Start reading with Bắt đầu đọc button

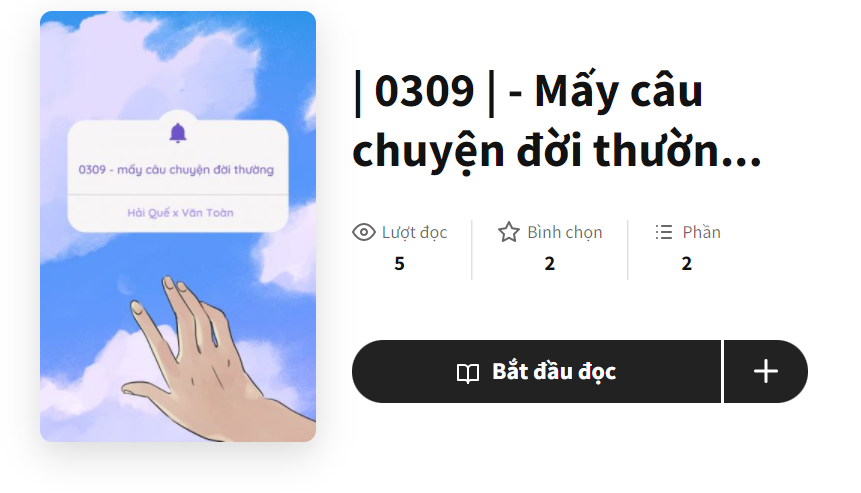(x=536, y=371)
